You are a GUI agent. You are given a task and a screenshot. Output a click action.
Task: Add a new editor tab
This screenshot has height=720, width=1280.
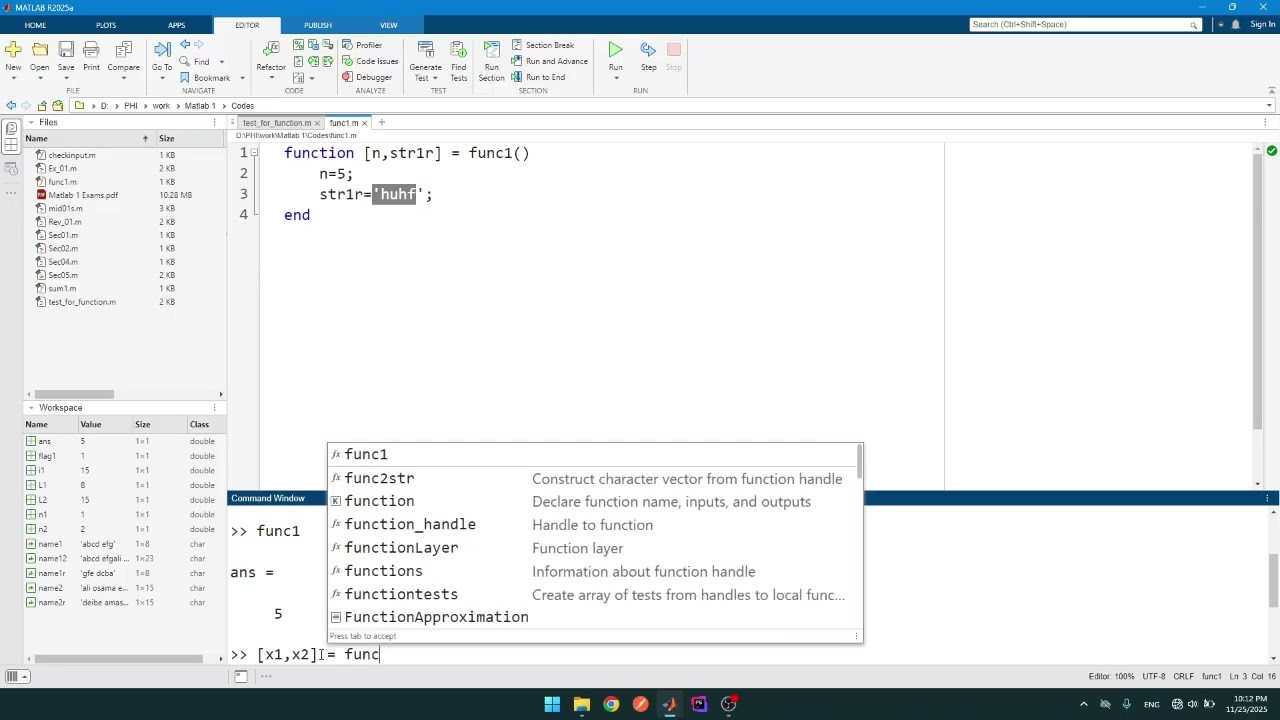pos(382,122)
